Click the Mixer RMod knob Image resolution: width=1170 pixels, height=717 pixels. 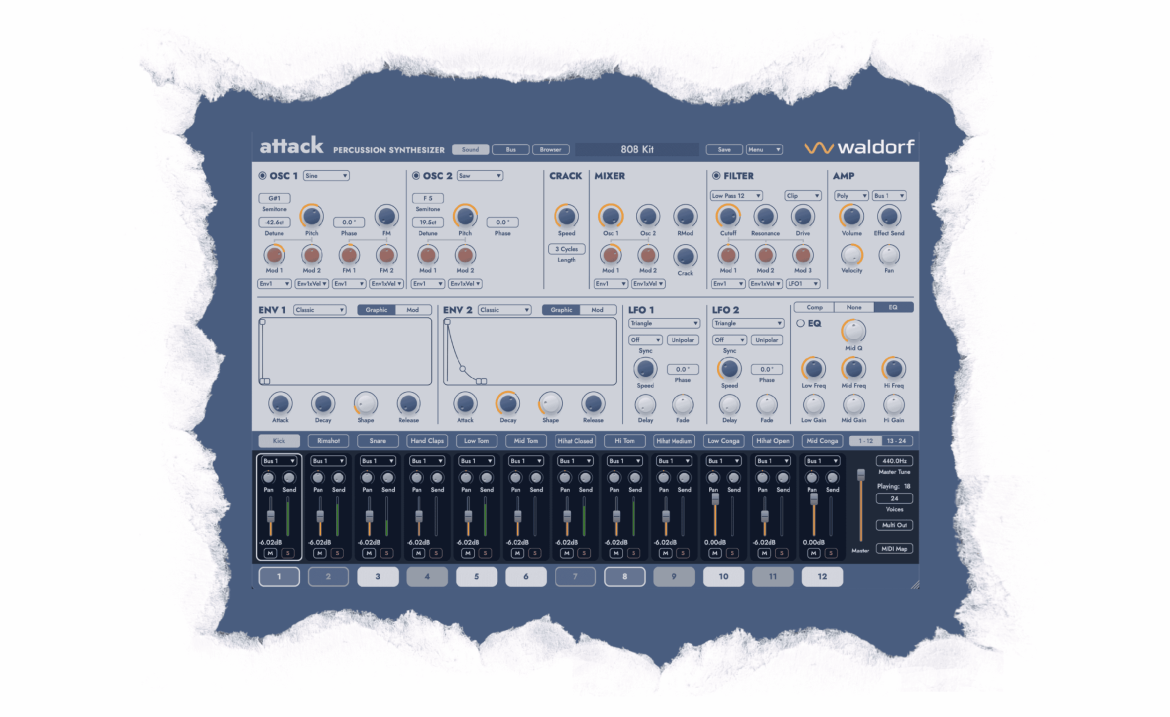(685, 215)
